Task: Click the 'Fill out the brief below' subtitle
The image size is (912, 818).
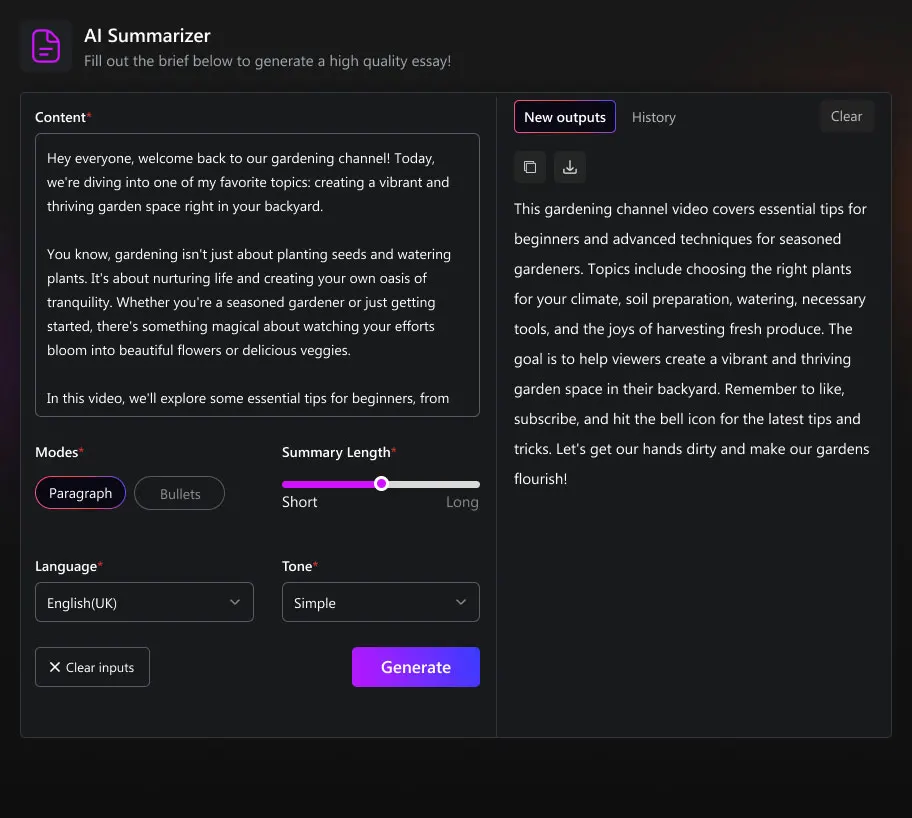Action: click(268, 61)
